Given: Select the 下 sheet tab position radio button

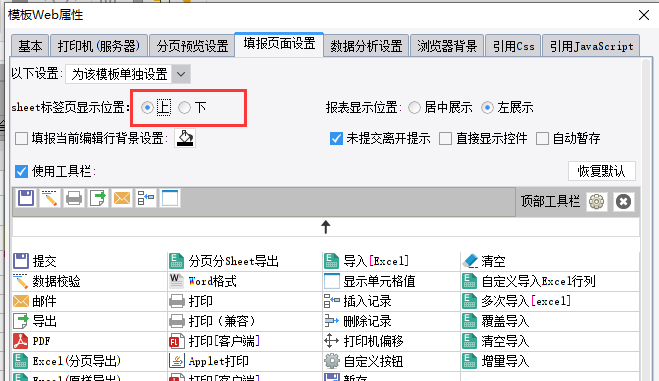Looking at the screenshot, I should coord(185,108).
